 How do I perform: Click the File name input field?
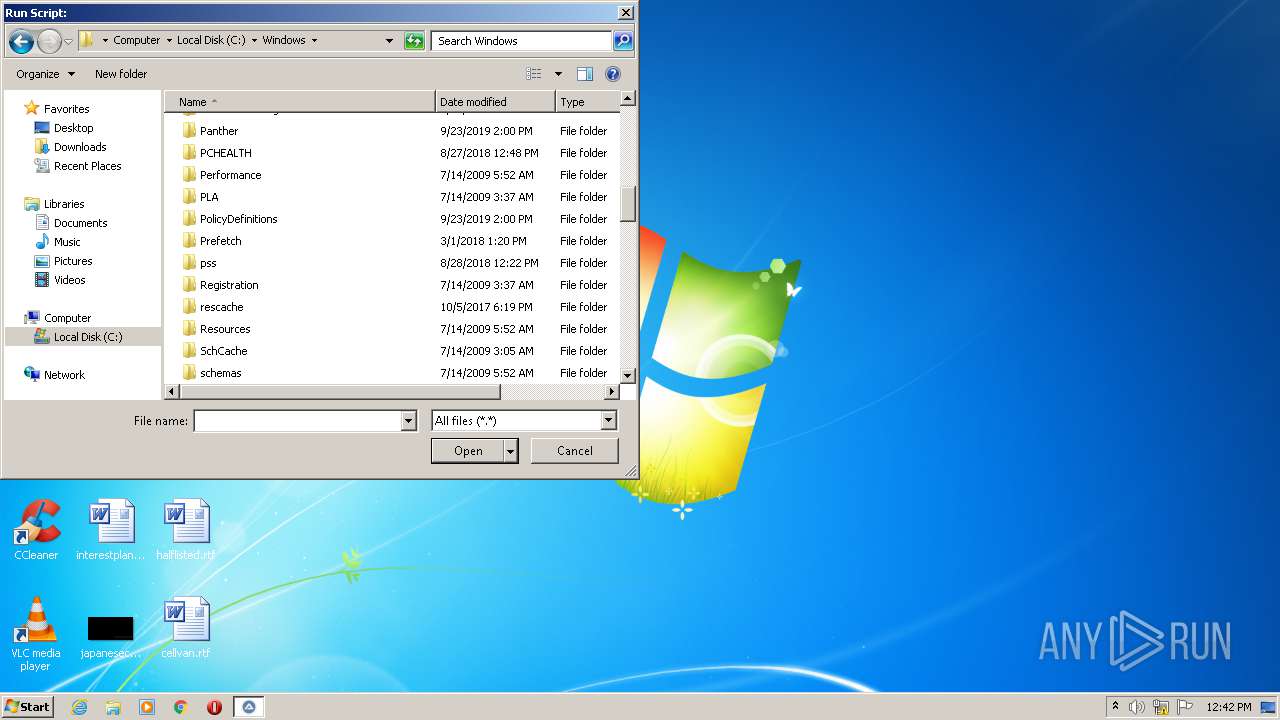pos(297,421)
